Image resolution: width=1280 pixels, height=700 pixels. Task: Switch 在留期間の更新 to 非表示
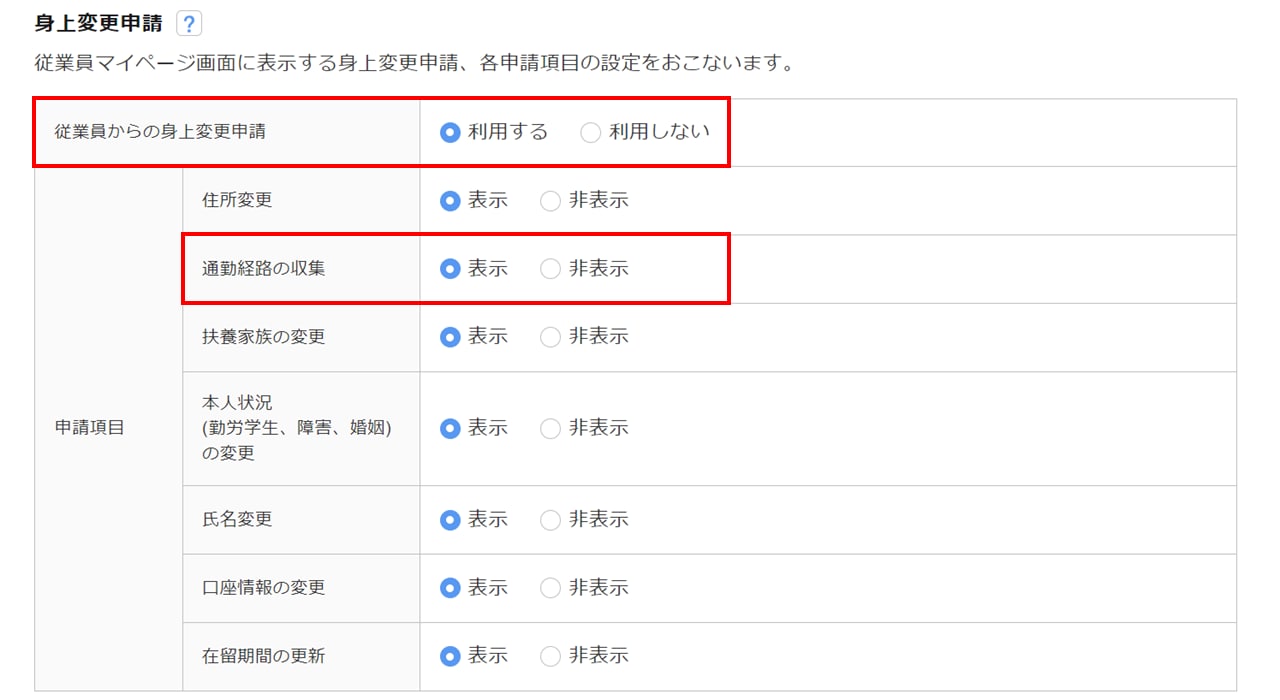(551, 656)
